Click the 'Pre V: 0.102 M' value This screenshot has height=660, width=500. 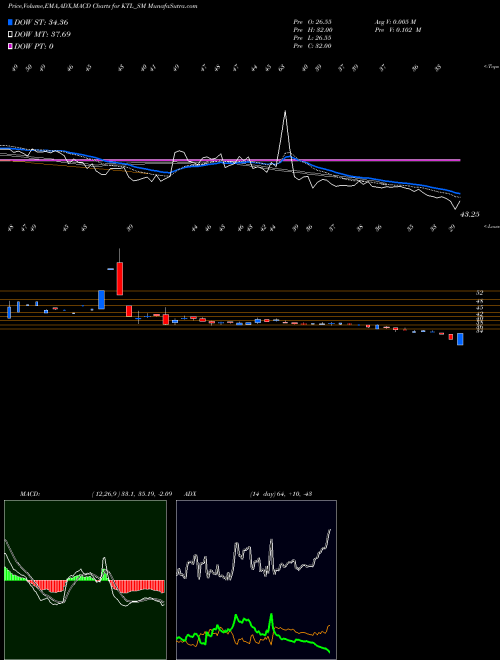(397, 30)
